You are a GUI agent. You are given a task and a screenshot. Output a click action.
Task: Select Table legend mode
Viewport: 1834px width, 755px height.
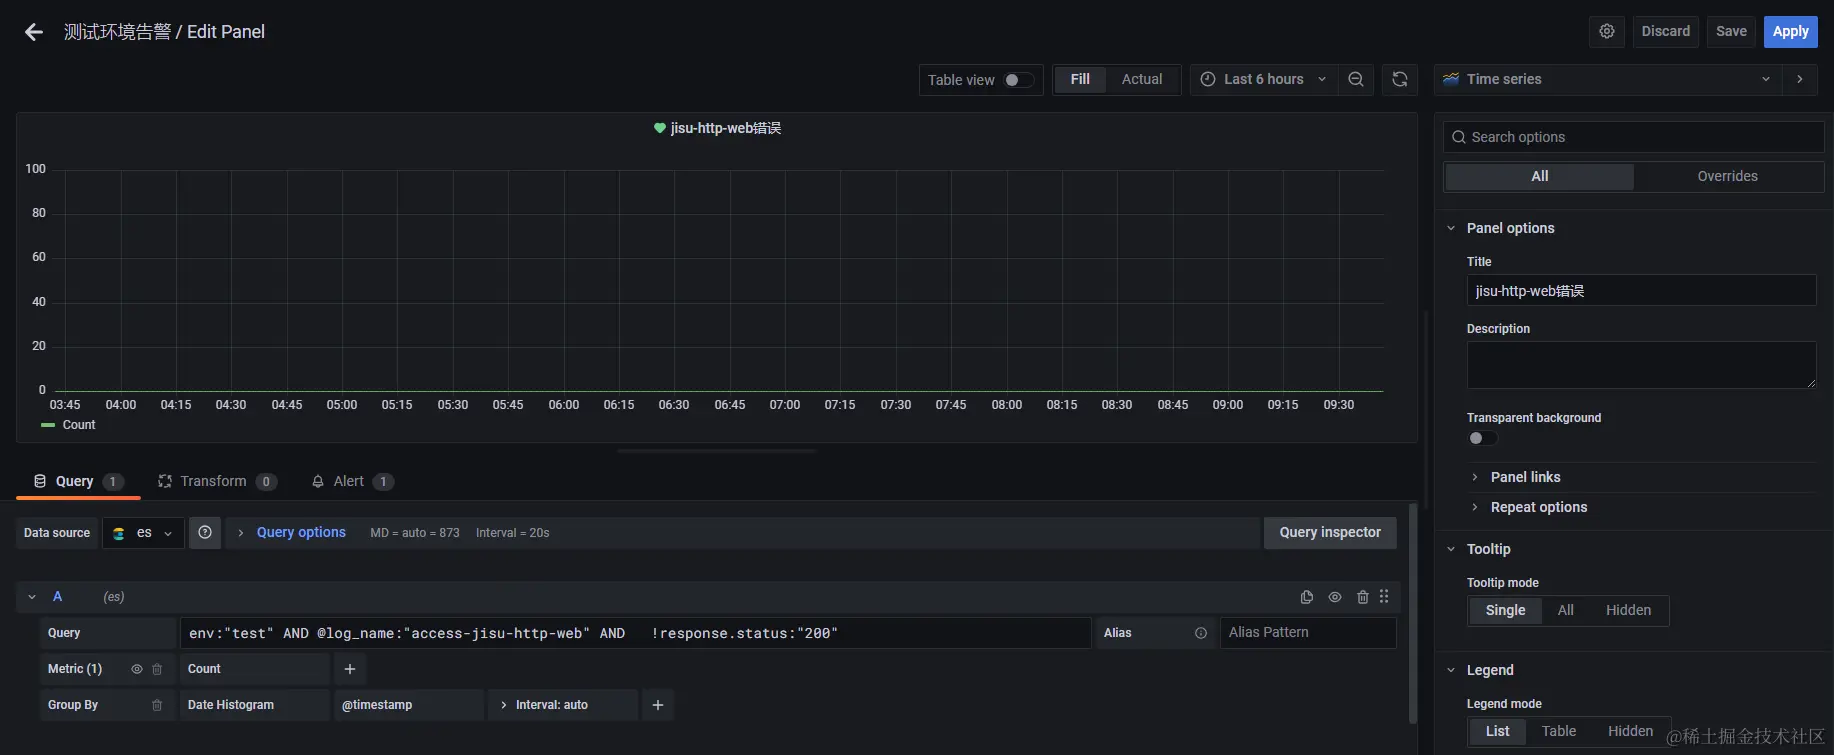click(x=1558, y=732)
